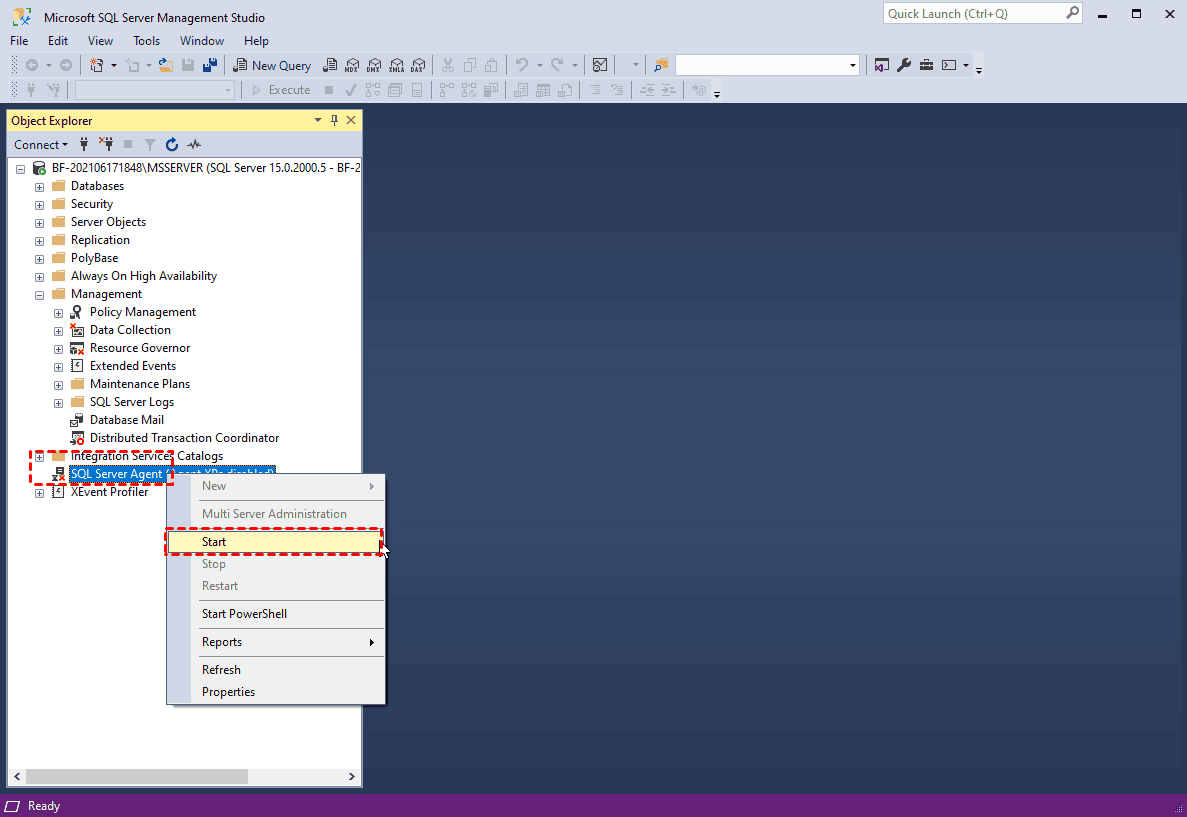This screenshot has height=817, width=1187.
Task: Choose Properties in the context menu
Action: pyautogui.click(x=276, y=692)
